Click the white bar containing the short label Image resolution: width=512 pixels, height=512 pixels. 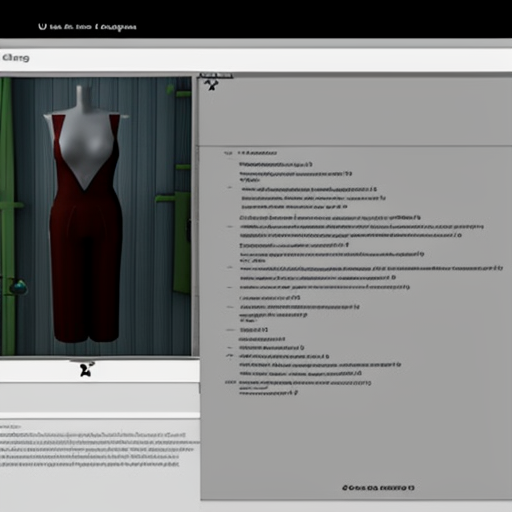click(x=256, y=59)
